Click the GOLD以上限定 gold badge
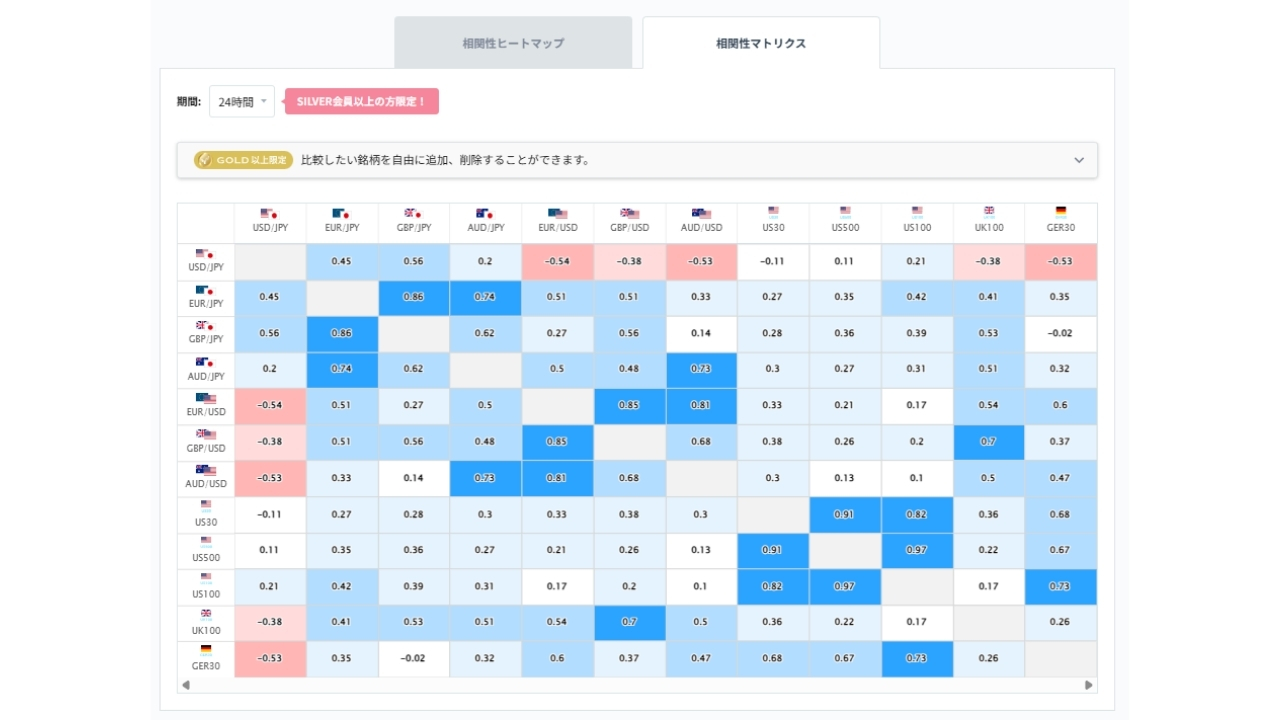The width and height of the screenshot is (1280, 720). click(244, 160)
